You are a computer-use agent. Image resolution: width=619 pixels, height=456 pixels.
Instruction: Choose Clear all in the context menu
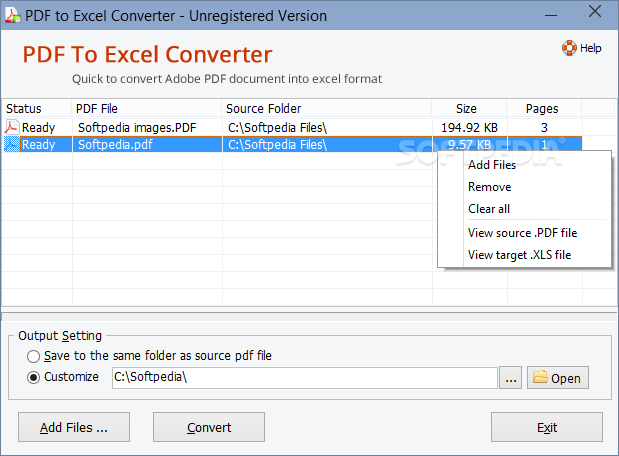[x=489, y=208]
